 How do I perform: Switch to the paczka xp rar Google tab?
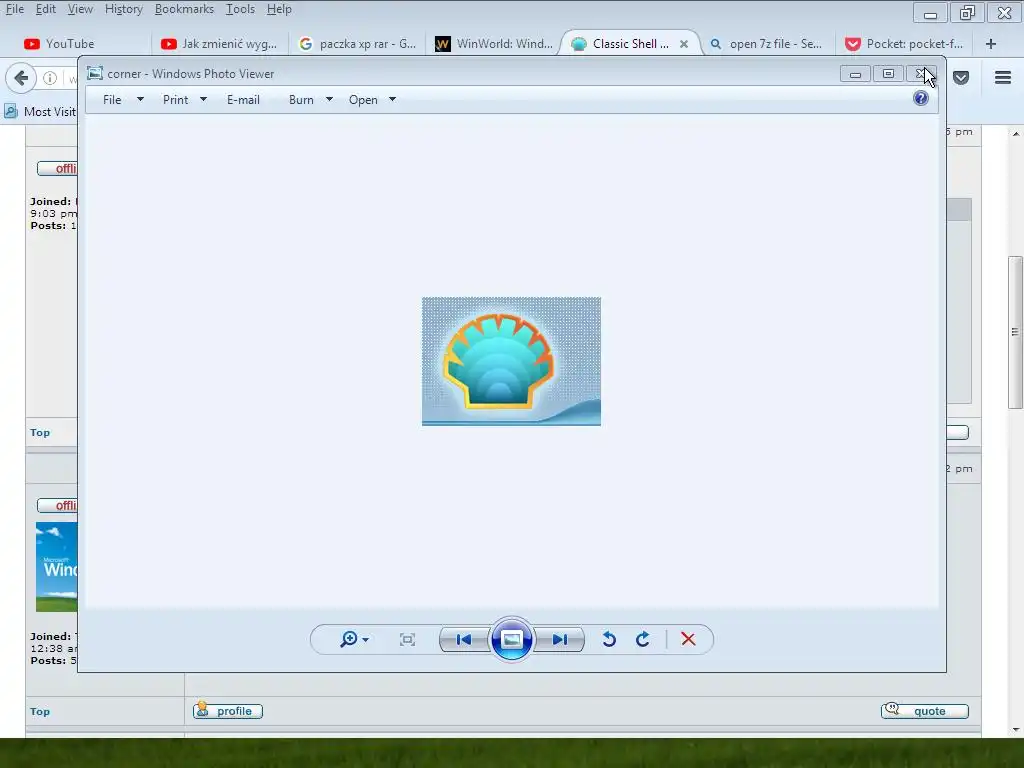tap(357, 44)
